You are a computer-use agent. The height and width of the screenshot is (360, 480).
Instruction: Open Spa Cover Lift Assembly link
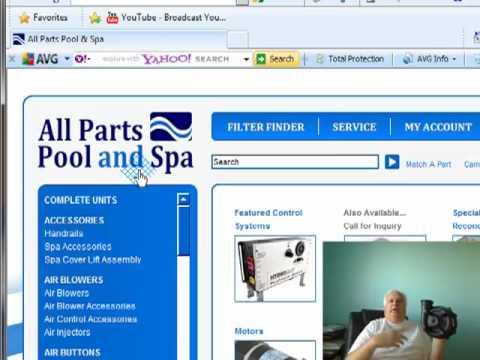93,260
